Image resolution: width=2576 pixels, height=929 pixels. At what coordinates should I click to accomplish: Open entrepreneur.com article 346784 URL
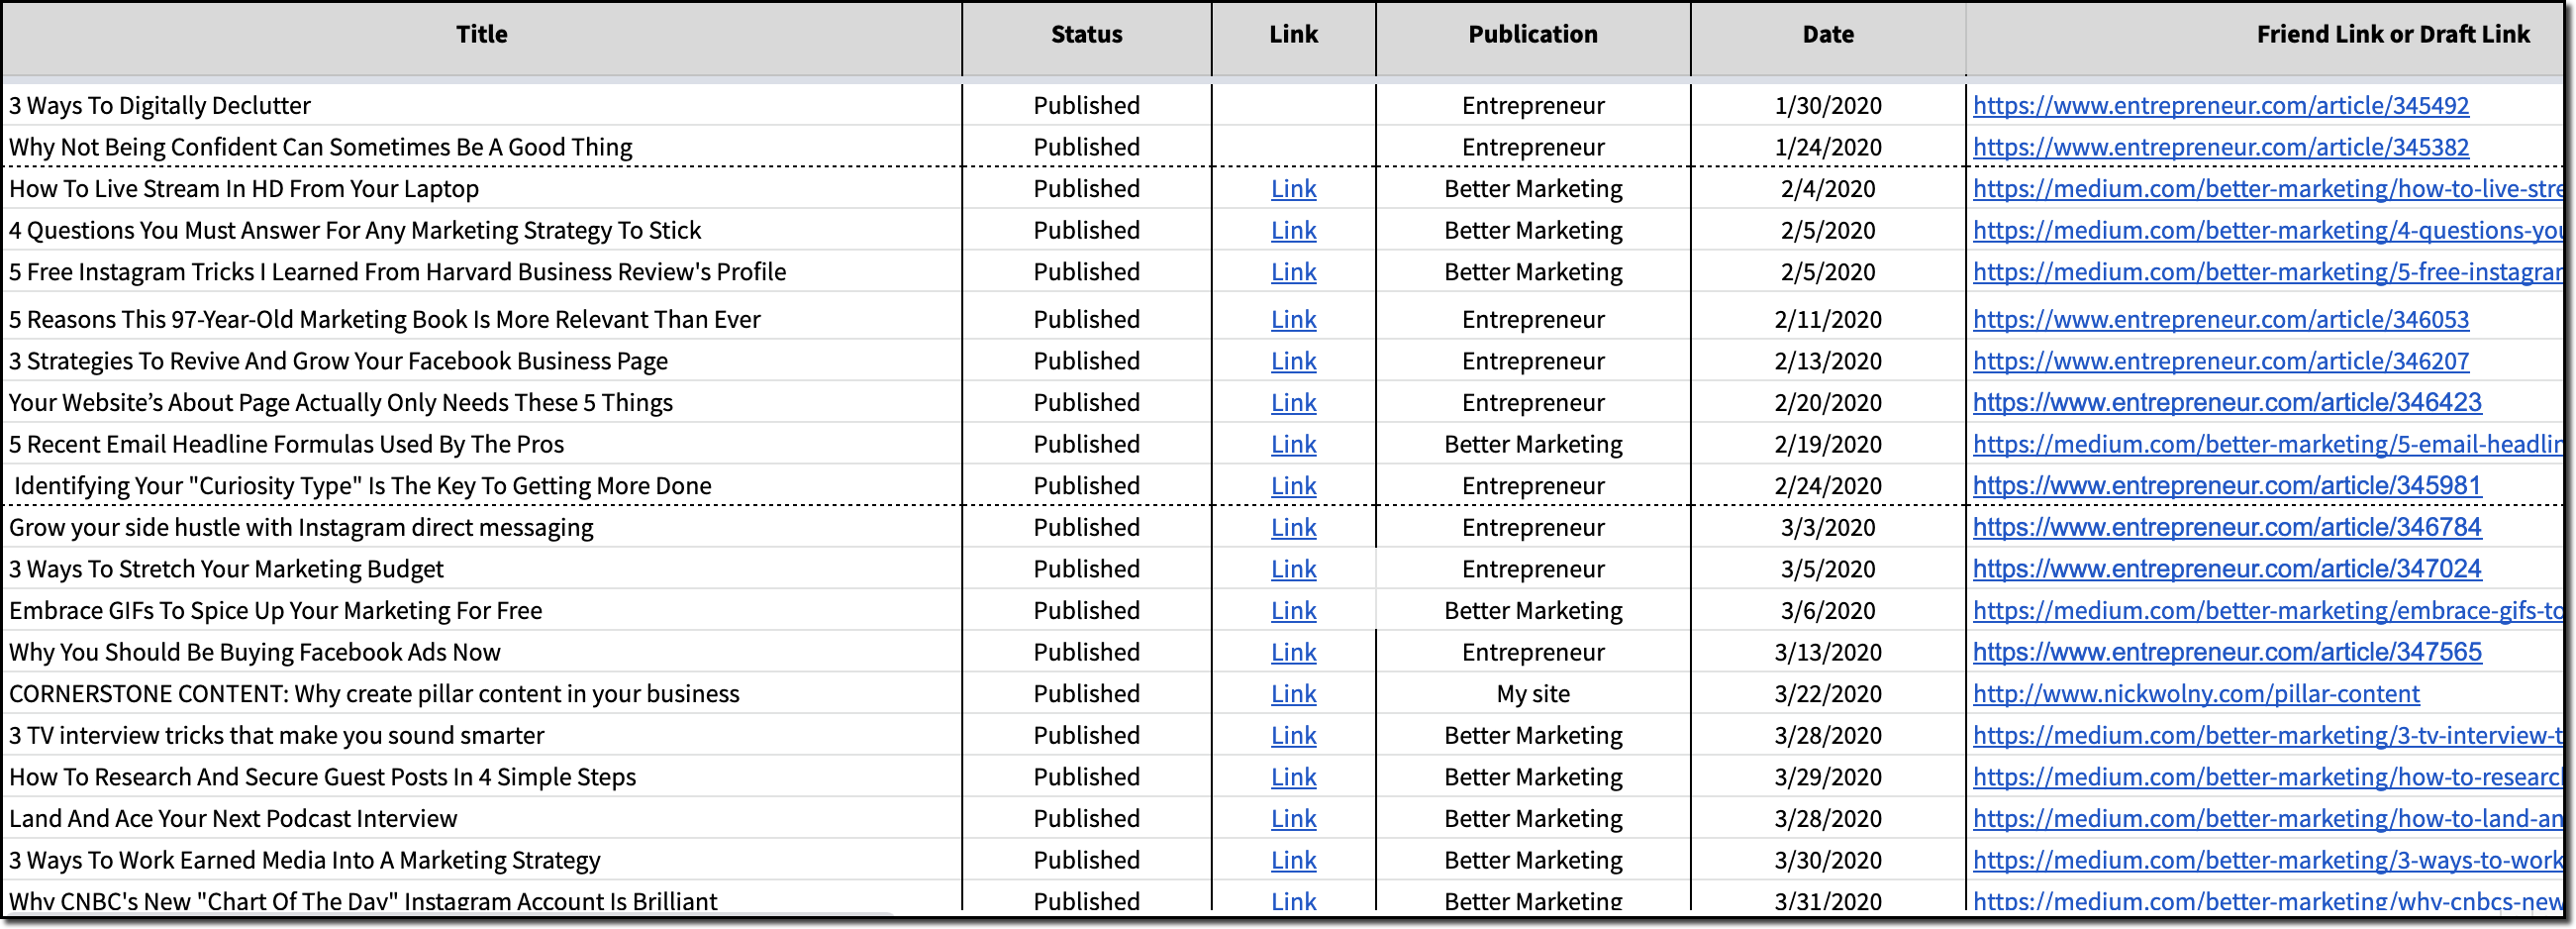point(2227,528)
